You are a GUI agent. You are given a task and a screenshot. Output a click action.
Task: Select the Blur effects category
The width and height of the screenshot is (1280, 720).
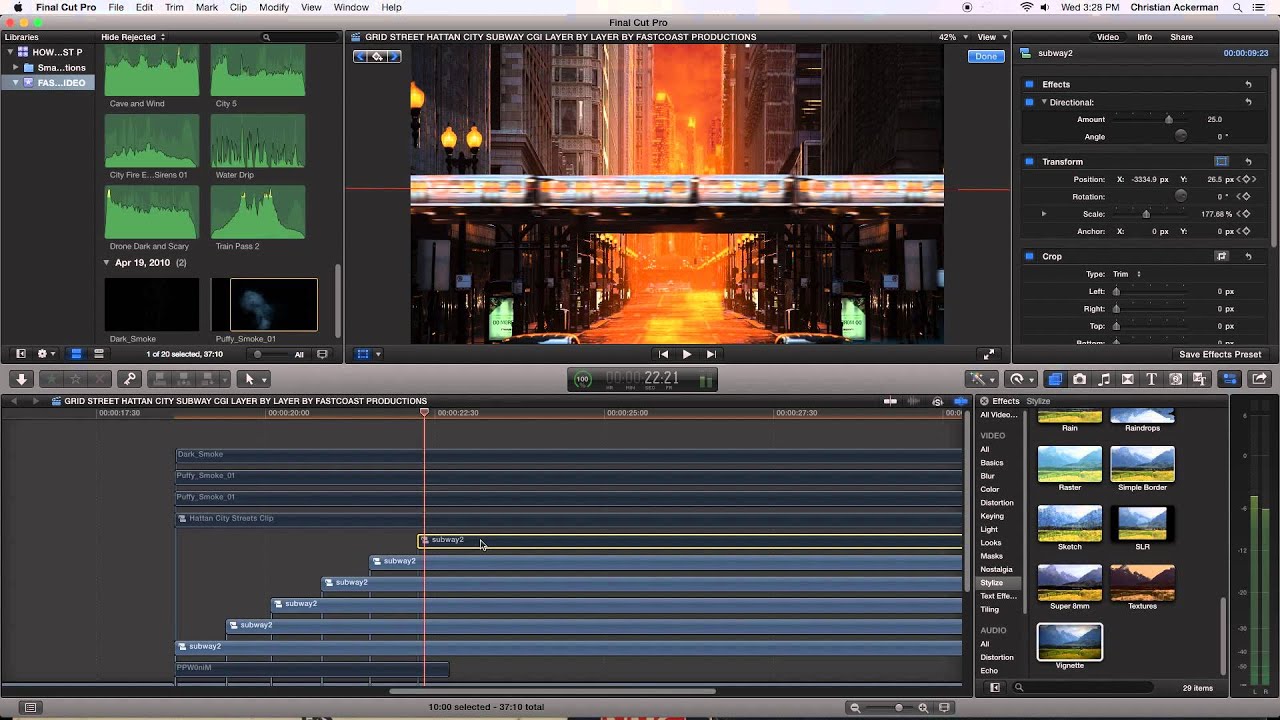point(987,476)
